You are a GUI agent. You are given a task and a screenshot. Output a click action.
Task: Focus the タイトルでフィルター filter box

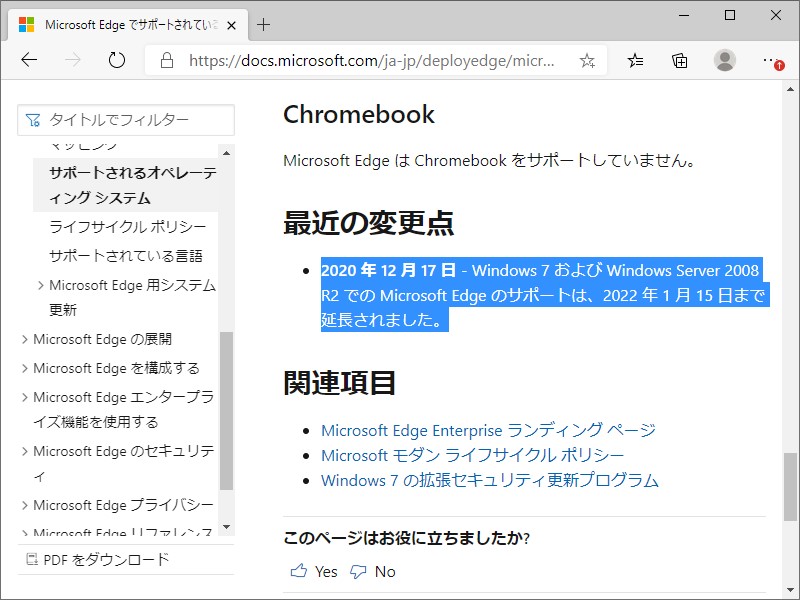[x=126, y=120]
